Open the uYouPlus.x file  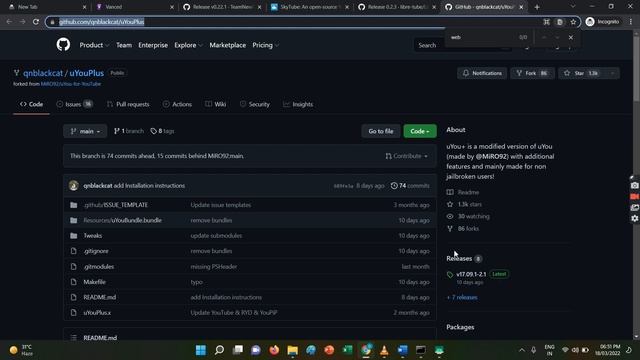[97, 313]
